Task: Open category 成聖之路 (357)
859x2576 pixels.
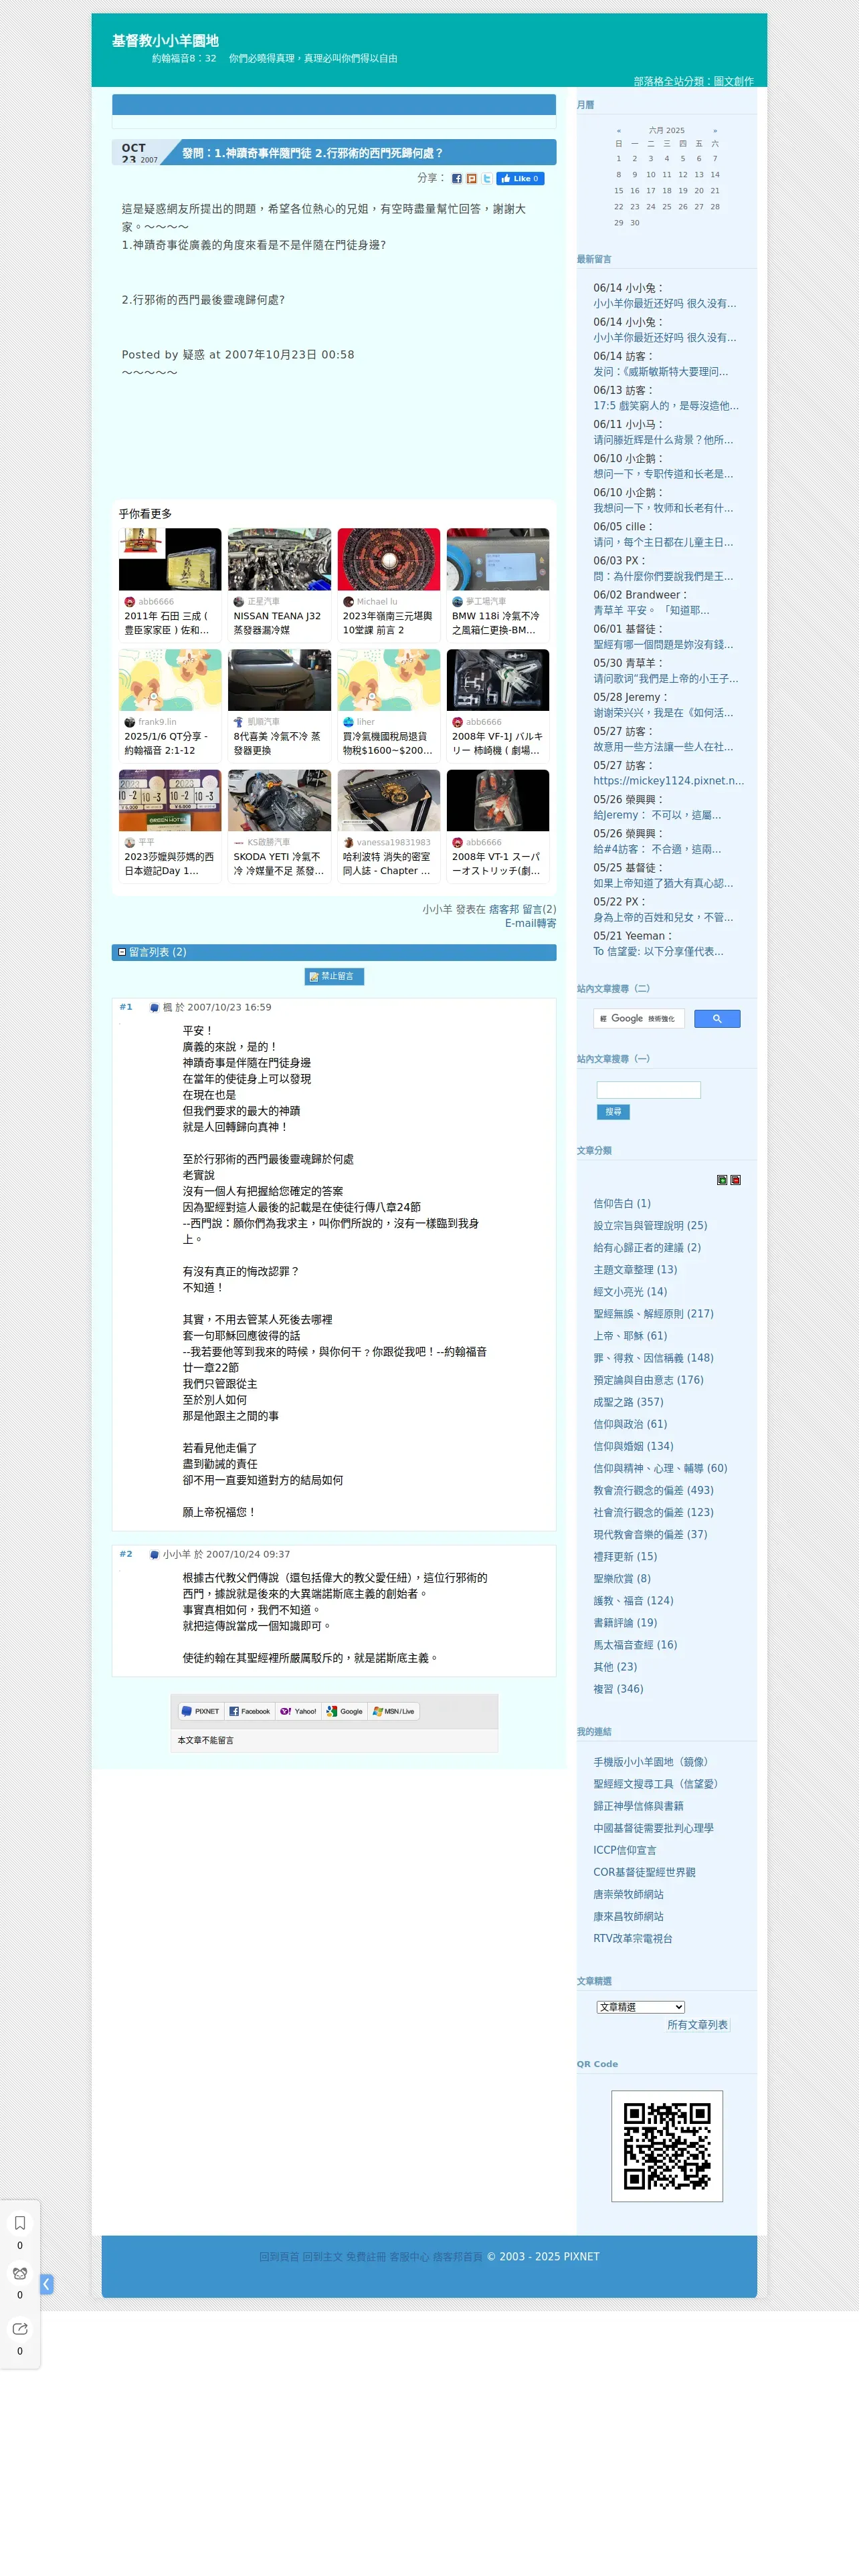Action: pyautogui.click(x=628, y=1402)
